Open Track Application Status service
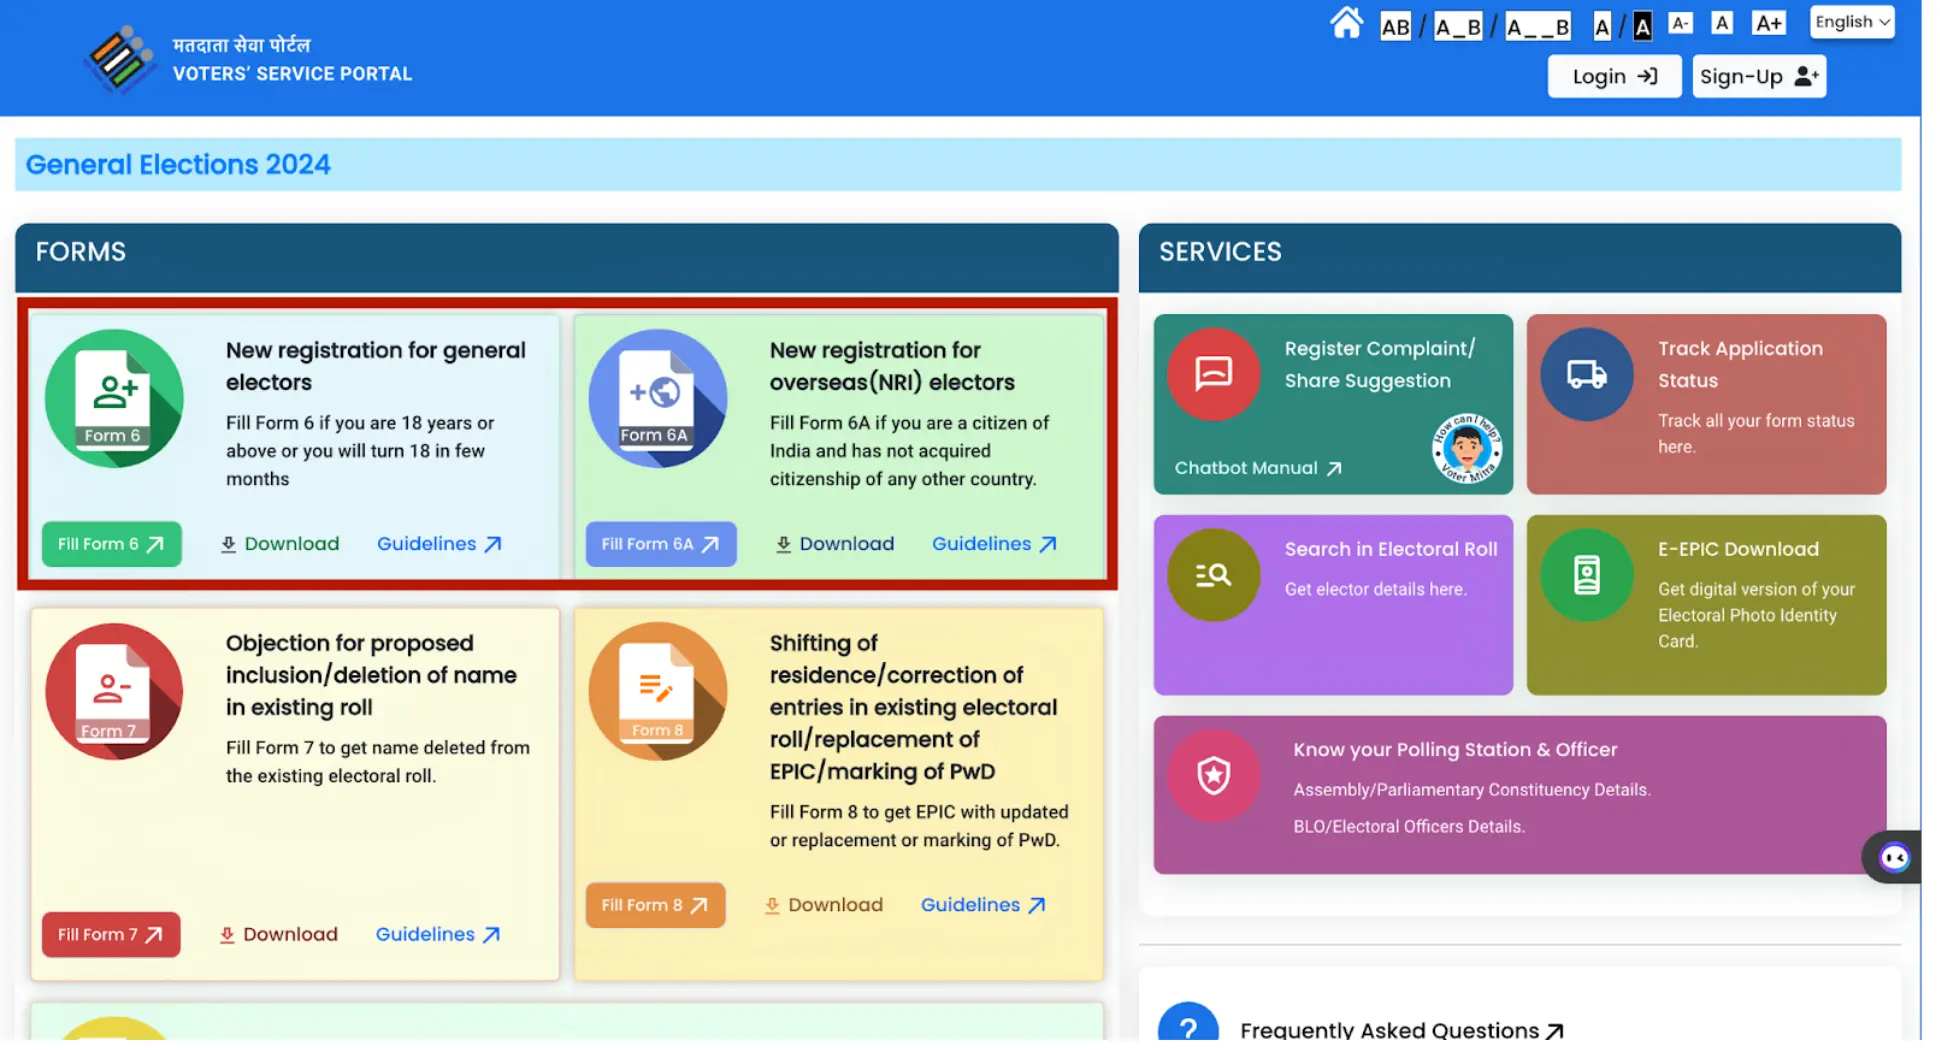 1706,404
